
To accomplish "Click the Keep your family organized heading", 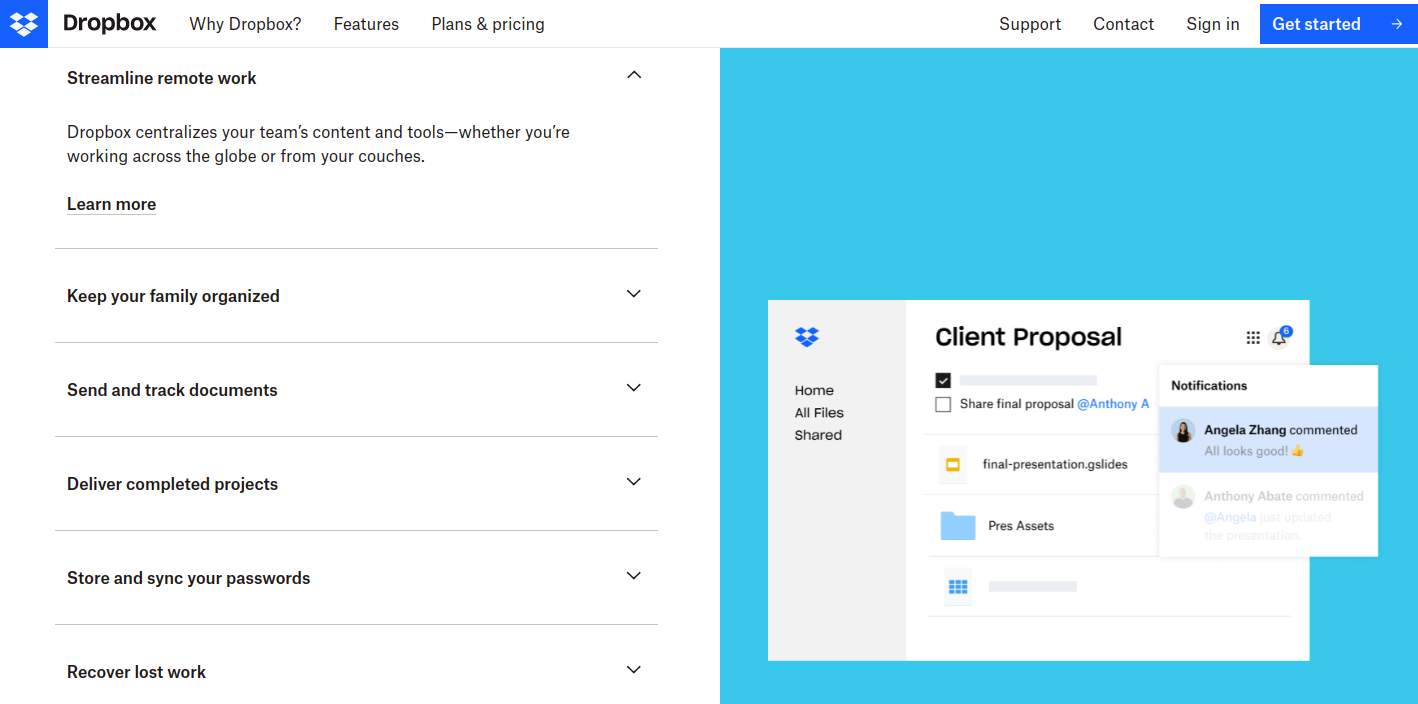I will click(173, 296).
